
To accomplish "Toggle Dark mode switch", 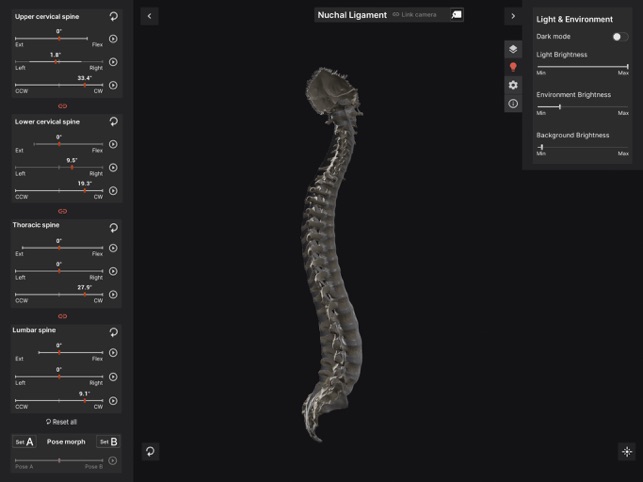I will pyautogui.click(x=618, y=36).
